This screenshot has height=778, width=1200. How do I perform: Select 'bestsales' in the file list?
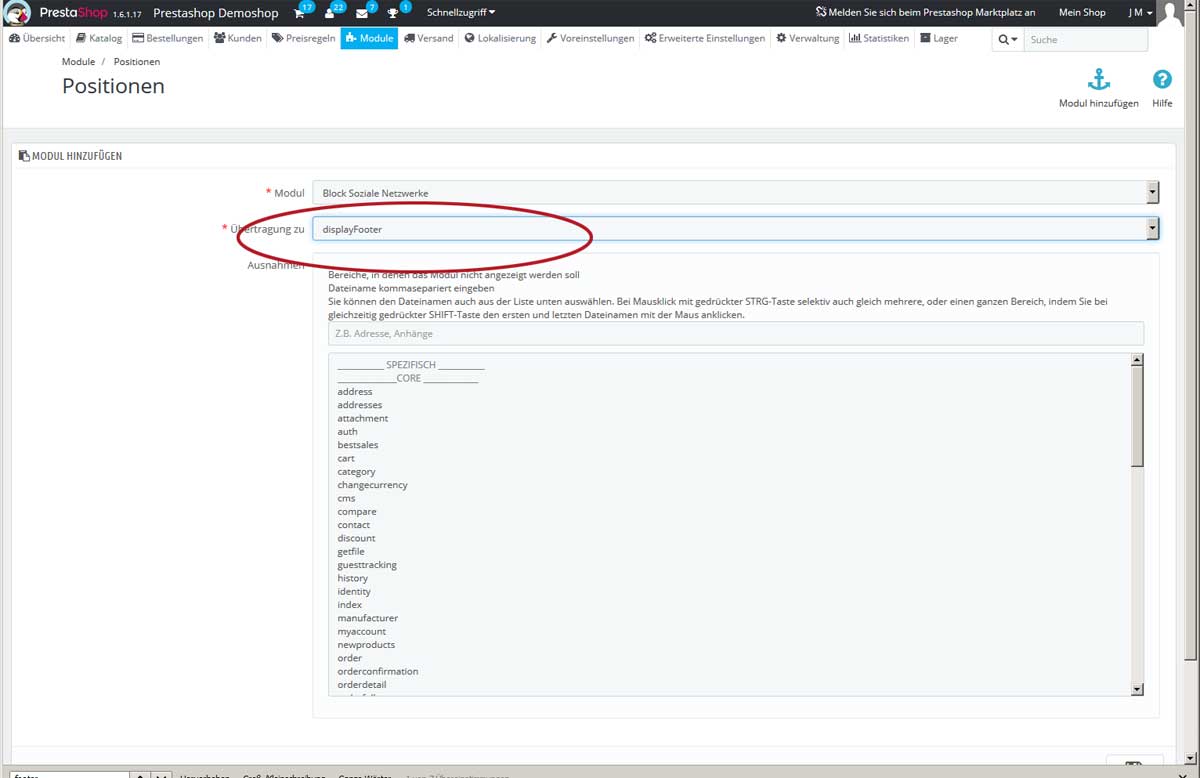coord(358,445)
